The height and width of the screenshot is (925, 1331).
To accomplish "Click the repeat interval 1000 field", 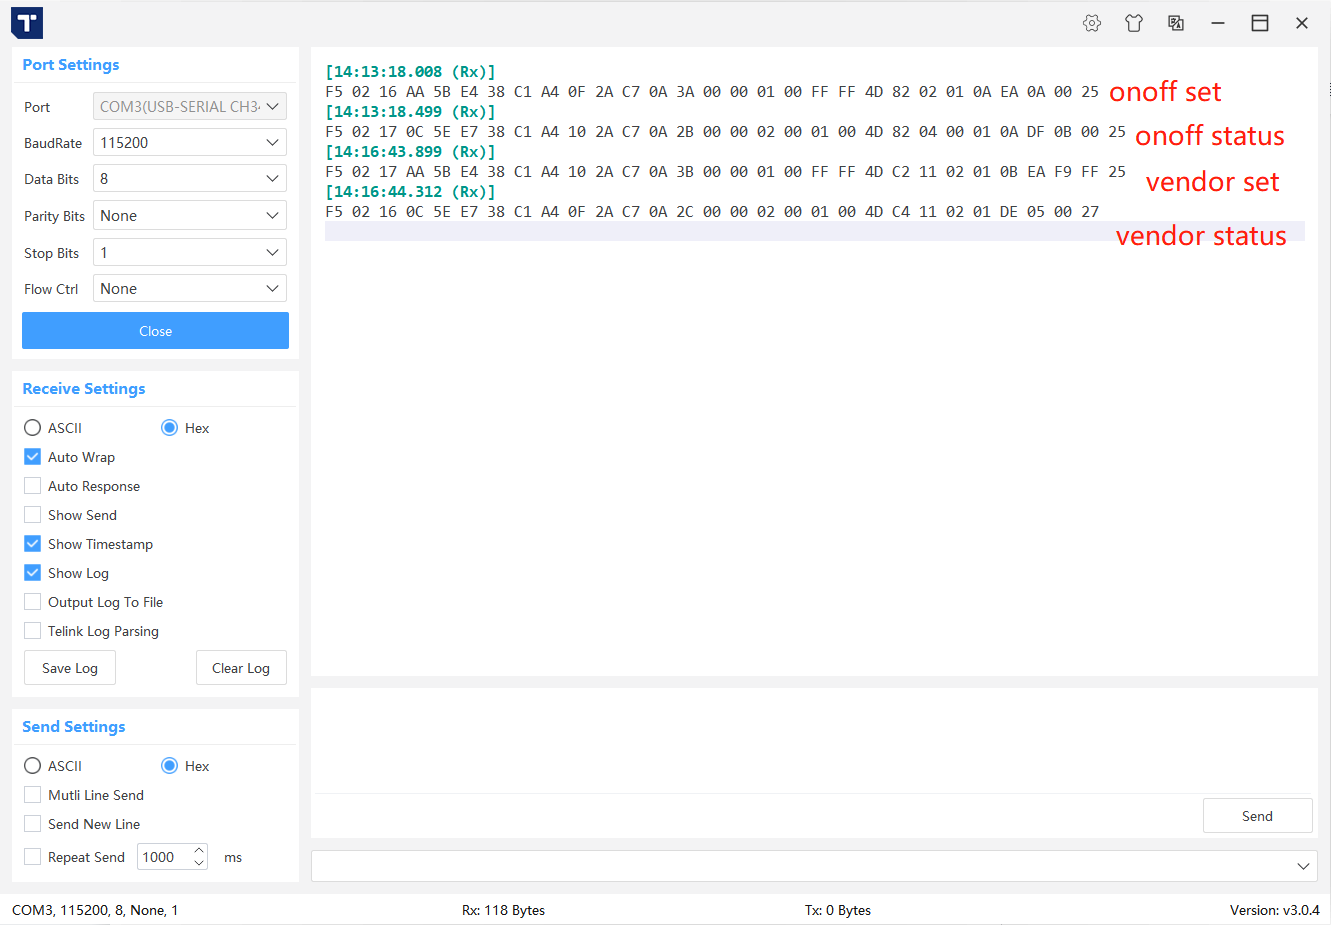I will click(164, 857).
